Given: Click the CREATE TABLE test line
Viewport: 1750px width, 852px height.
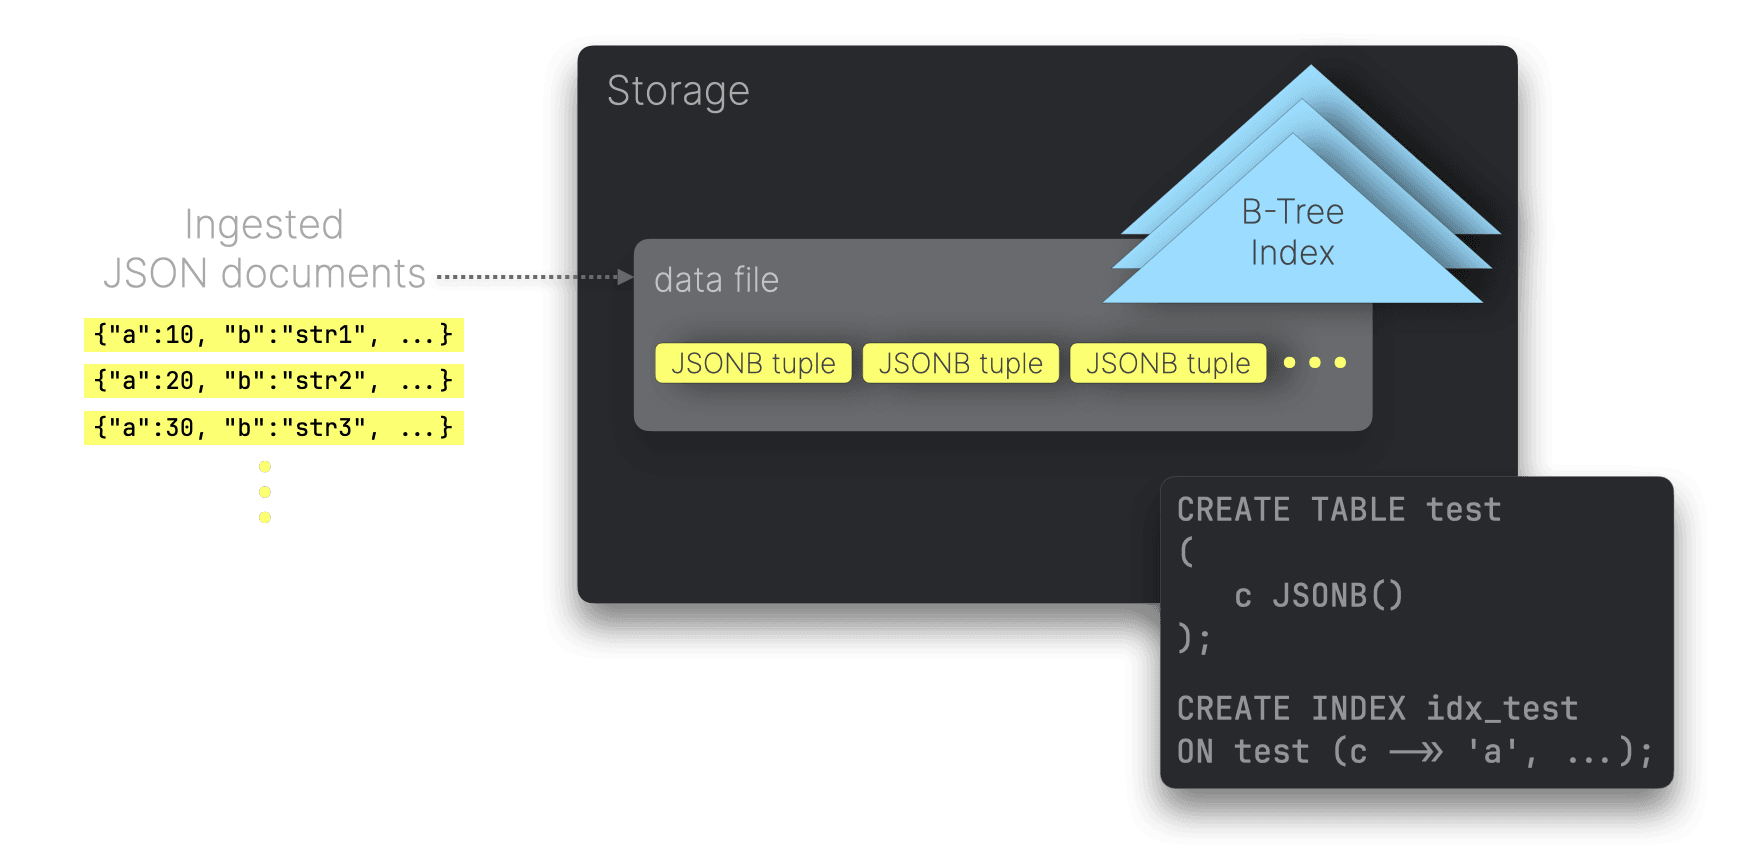Looking at the screenshot, I should [1339, 510].
